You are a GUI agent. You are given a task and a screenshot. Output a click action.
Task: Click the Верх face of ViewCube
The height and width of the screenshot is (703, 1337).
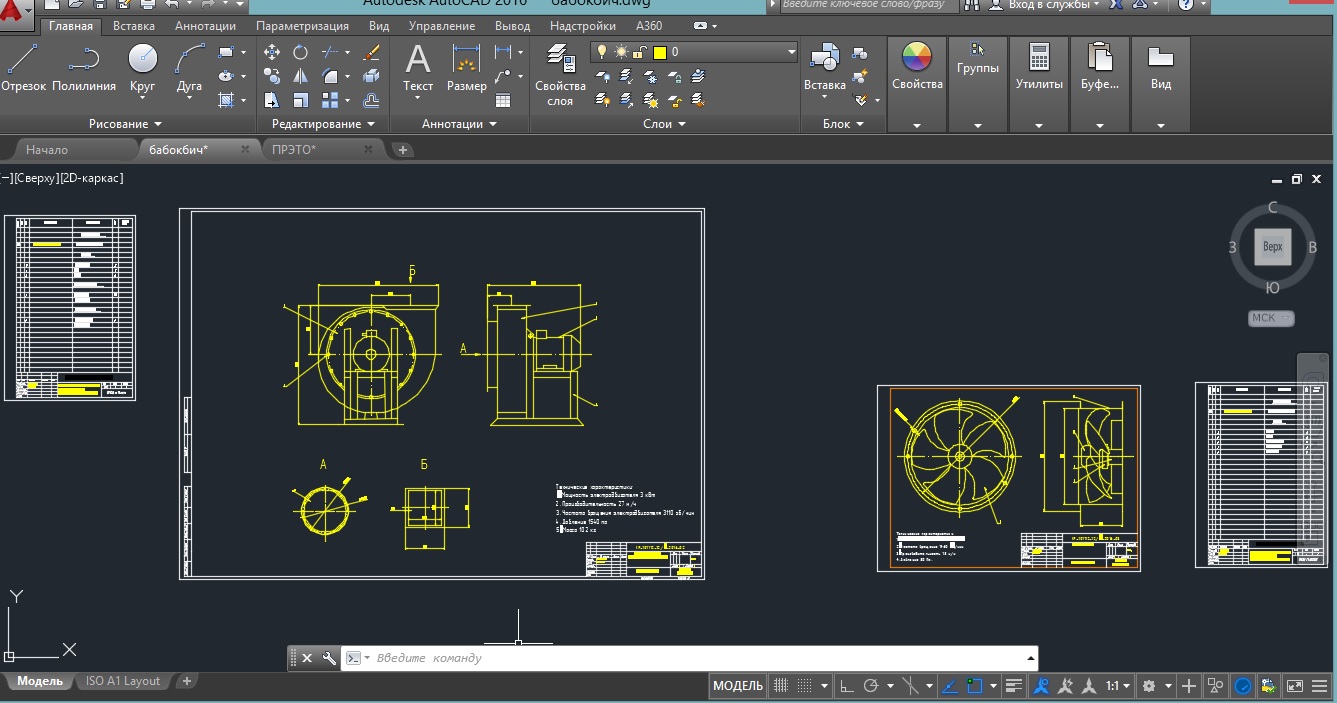[1272, 246]
